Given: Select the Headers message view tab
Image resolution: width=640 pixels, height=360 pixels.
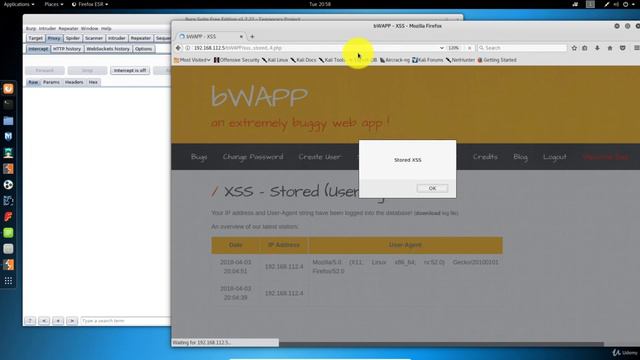Looking at the screenshot, I should [74, 82].
